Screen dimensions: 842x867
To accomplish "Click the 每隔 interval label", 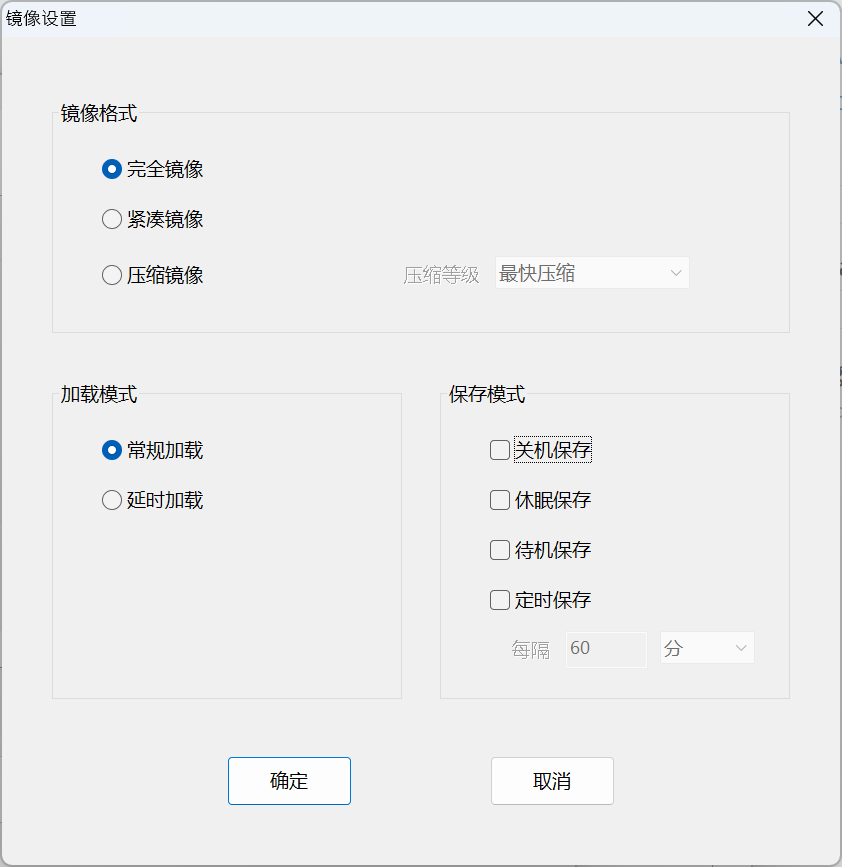I will [x=530, y=650].
